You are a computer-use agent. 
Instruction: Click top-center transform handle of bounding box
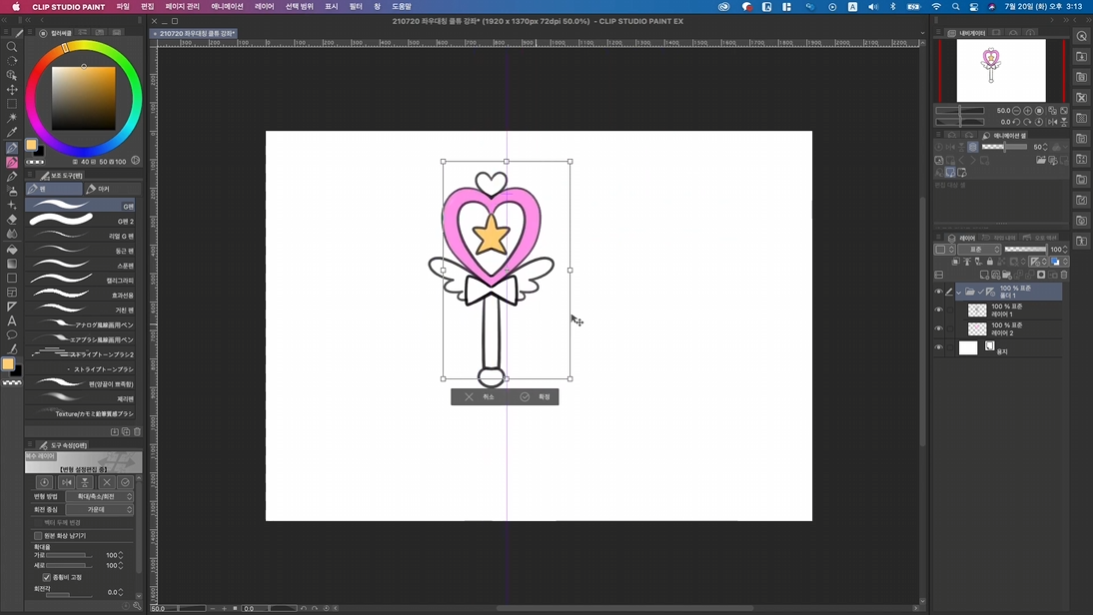[x=507, y=161]
